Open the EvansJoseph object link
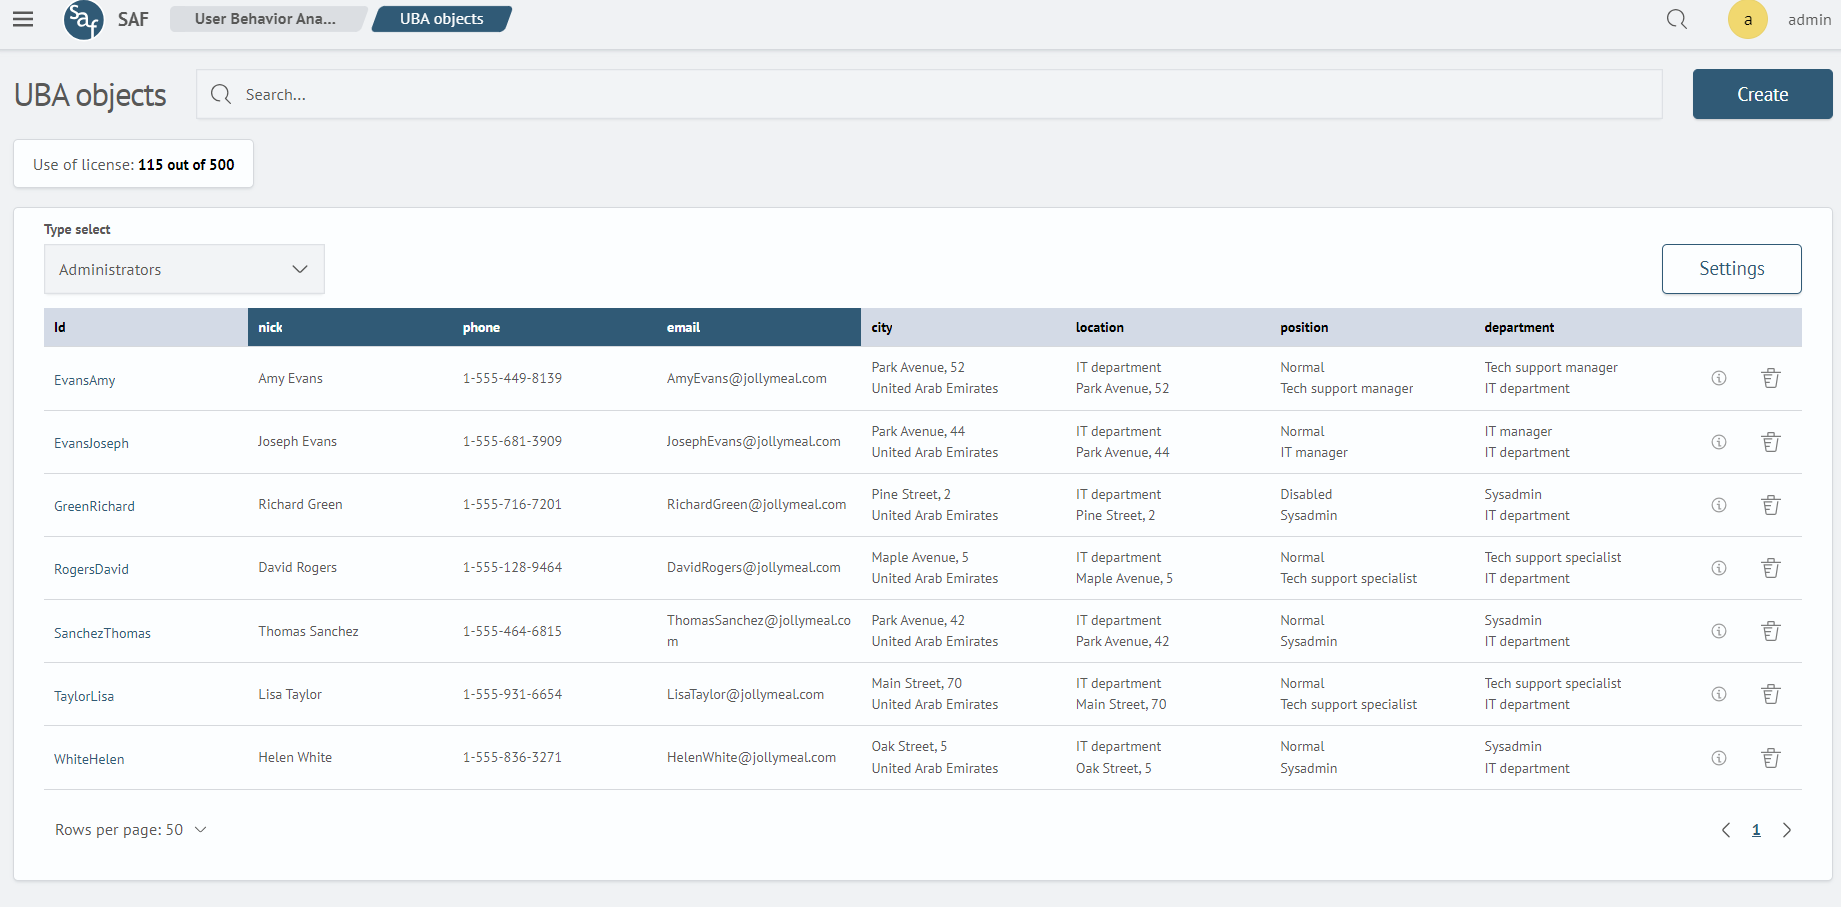 (91, 443)
